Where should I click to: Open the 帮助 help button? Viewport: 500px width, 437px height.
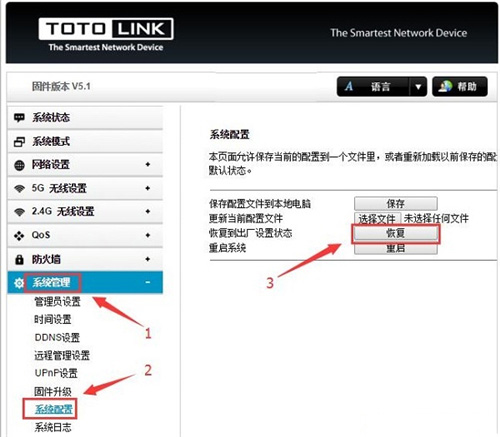[x=460, y=87]
